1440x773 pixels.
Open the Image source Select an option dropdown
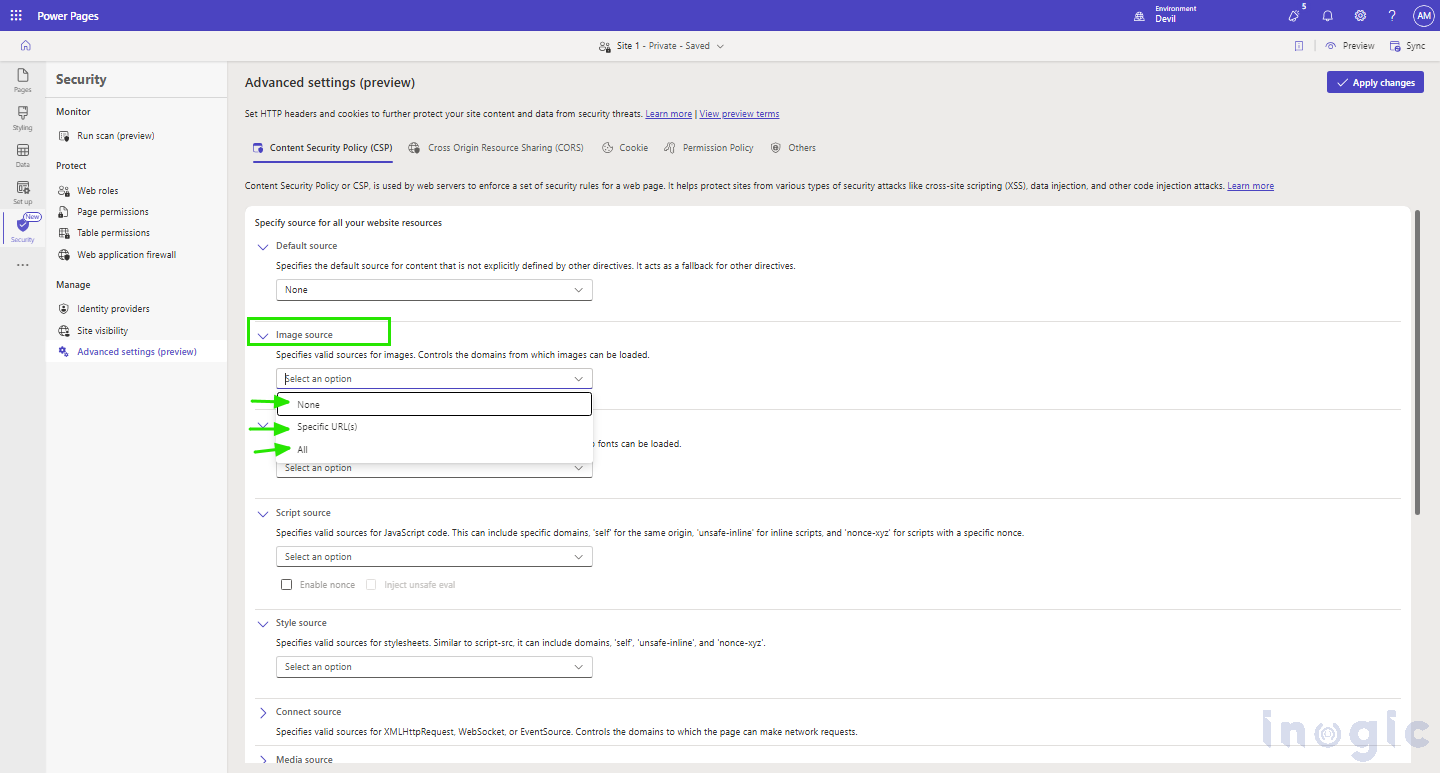(434, 379)
